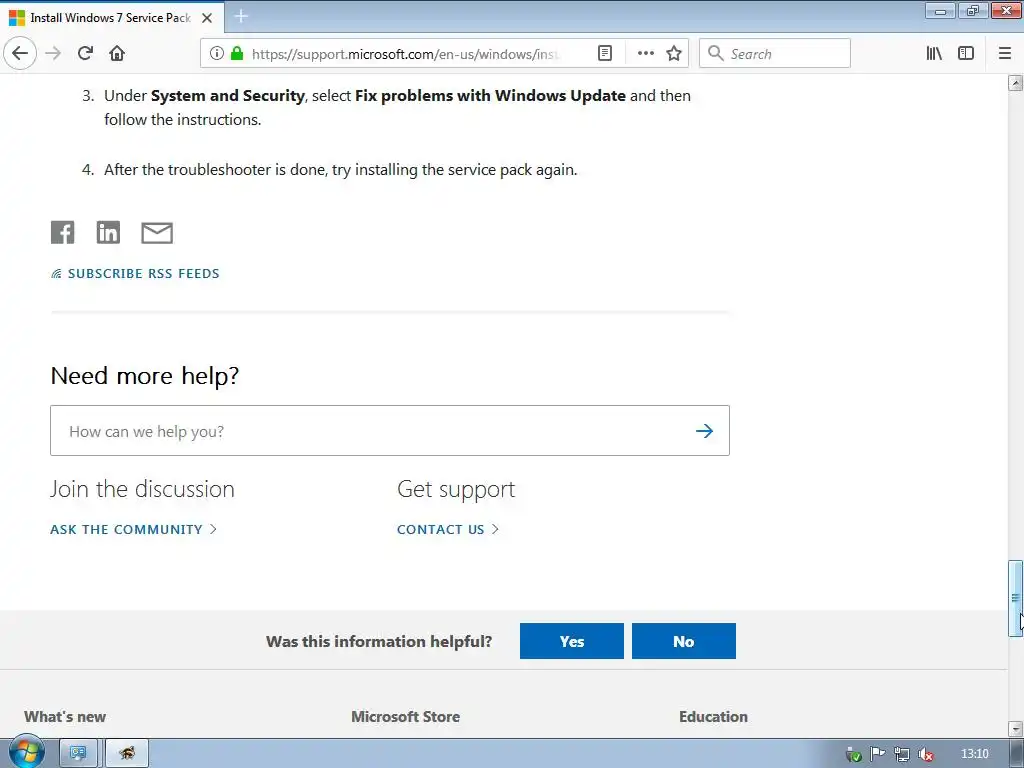Show the Firefox sidebars

point(966,54)
